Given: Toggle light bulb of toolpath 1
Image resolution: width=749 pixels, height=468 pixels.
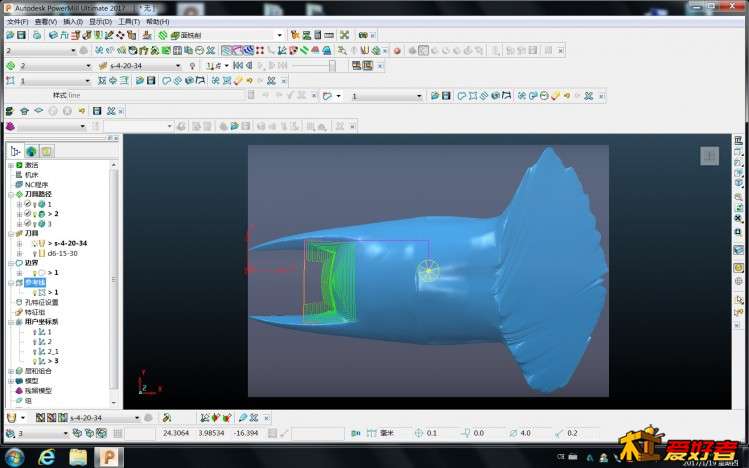Looking at the screenshot, I should pos(35,204).
